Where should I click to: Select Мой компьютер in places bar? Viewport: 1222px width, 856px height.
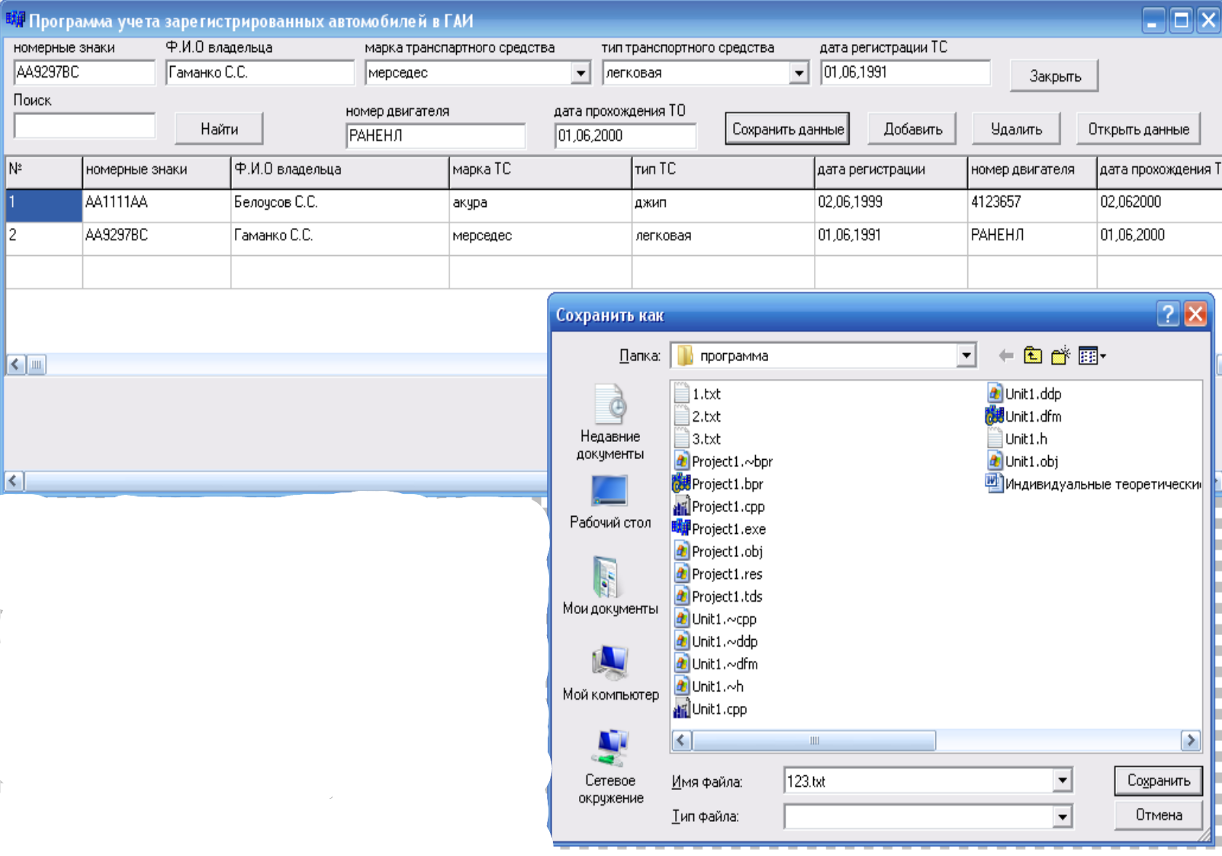click(x=610, y=672)
